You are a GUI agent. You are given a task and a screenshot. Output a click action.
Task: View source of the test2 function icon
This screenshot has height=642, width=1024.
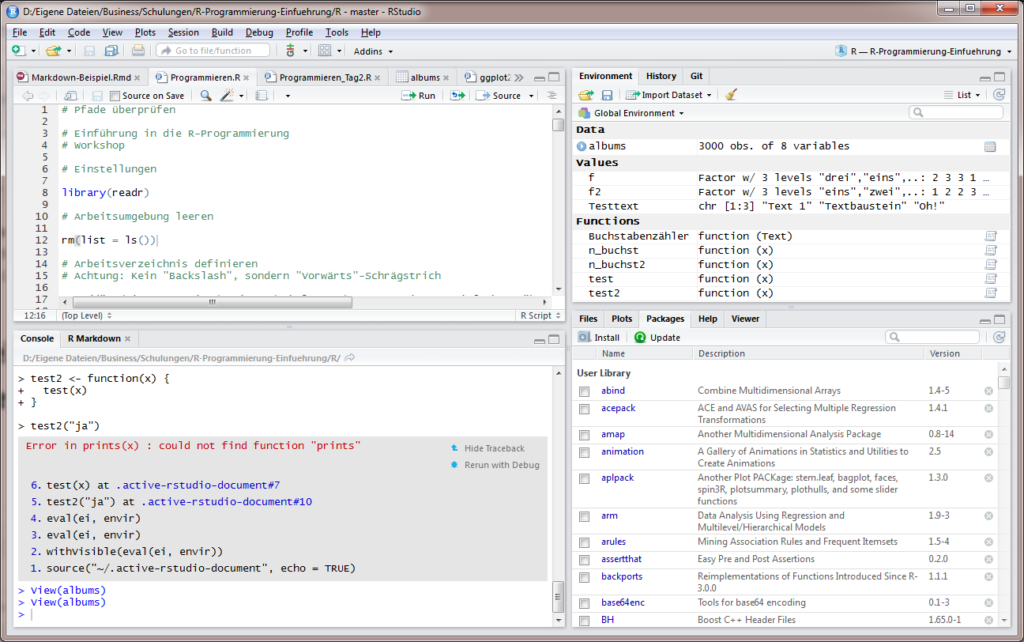click(x=991, y=293)
